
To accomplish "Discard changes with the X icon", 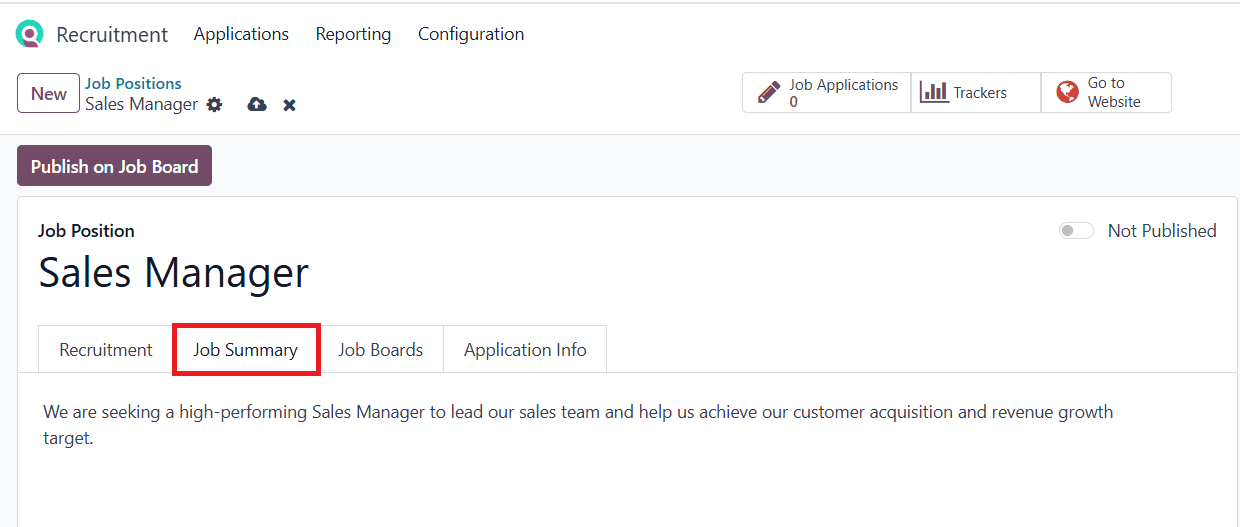I will tap(289, 105).
